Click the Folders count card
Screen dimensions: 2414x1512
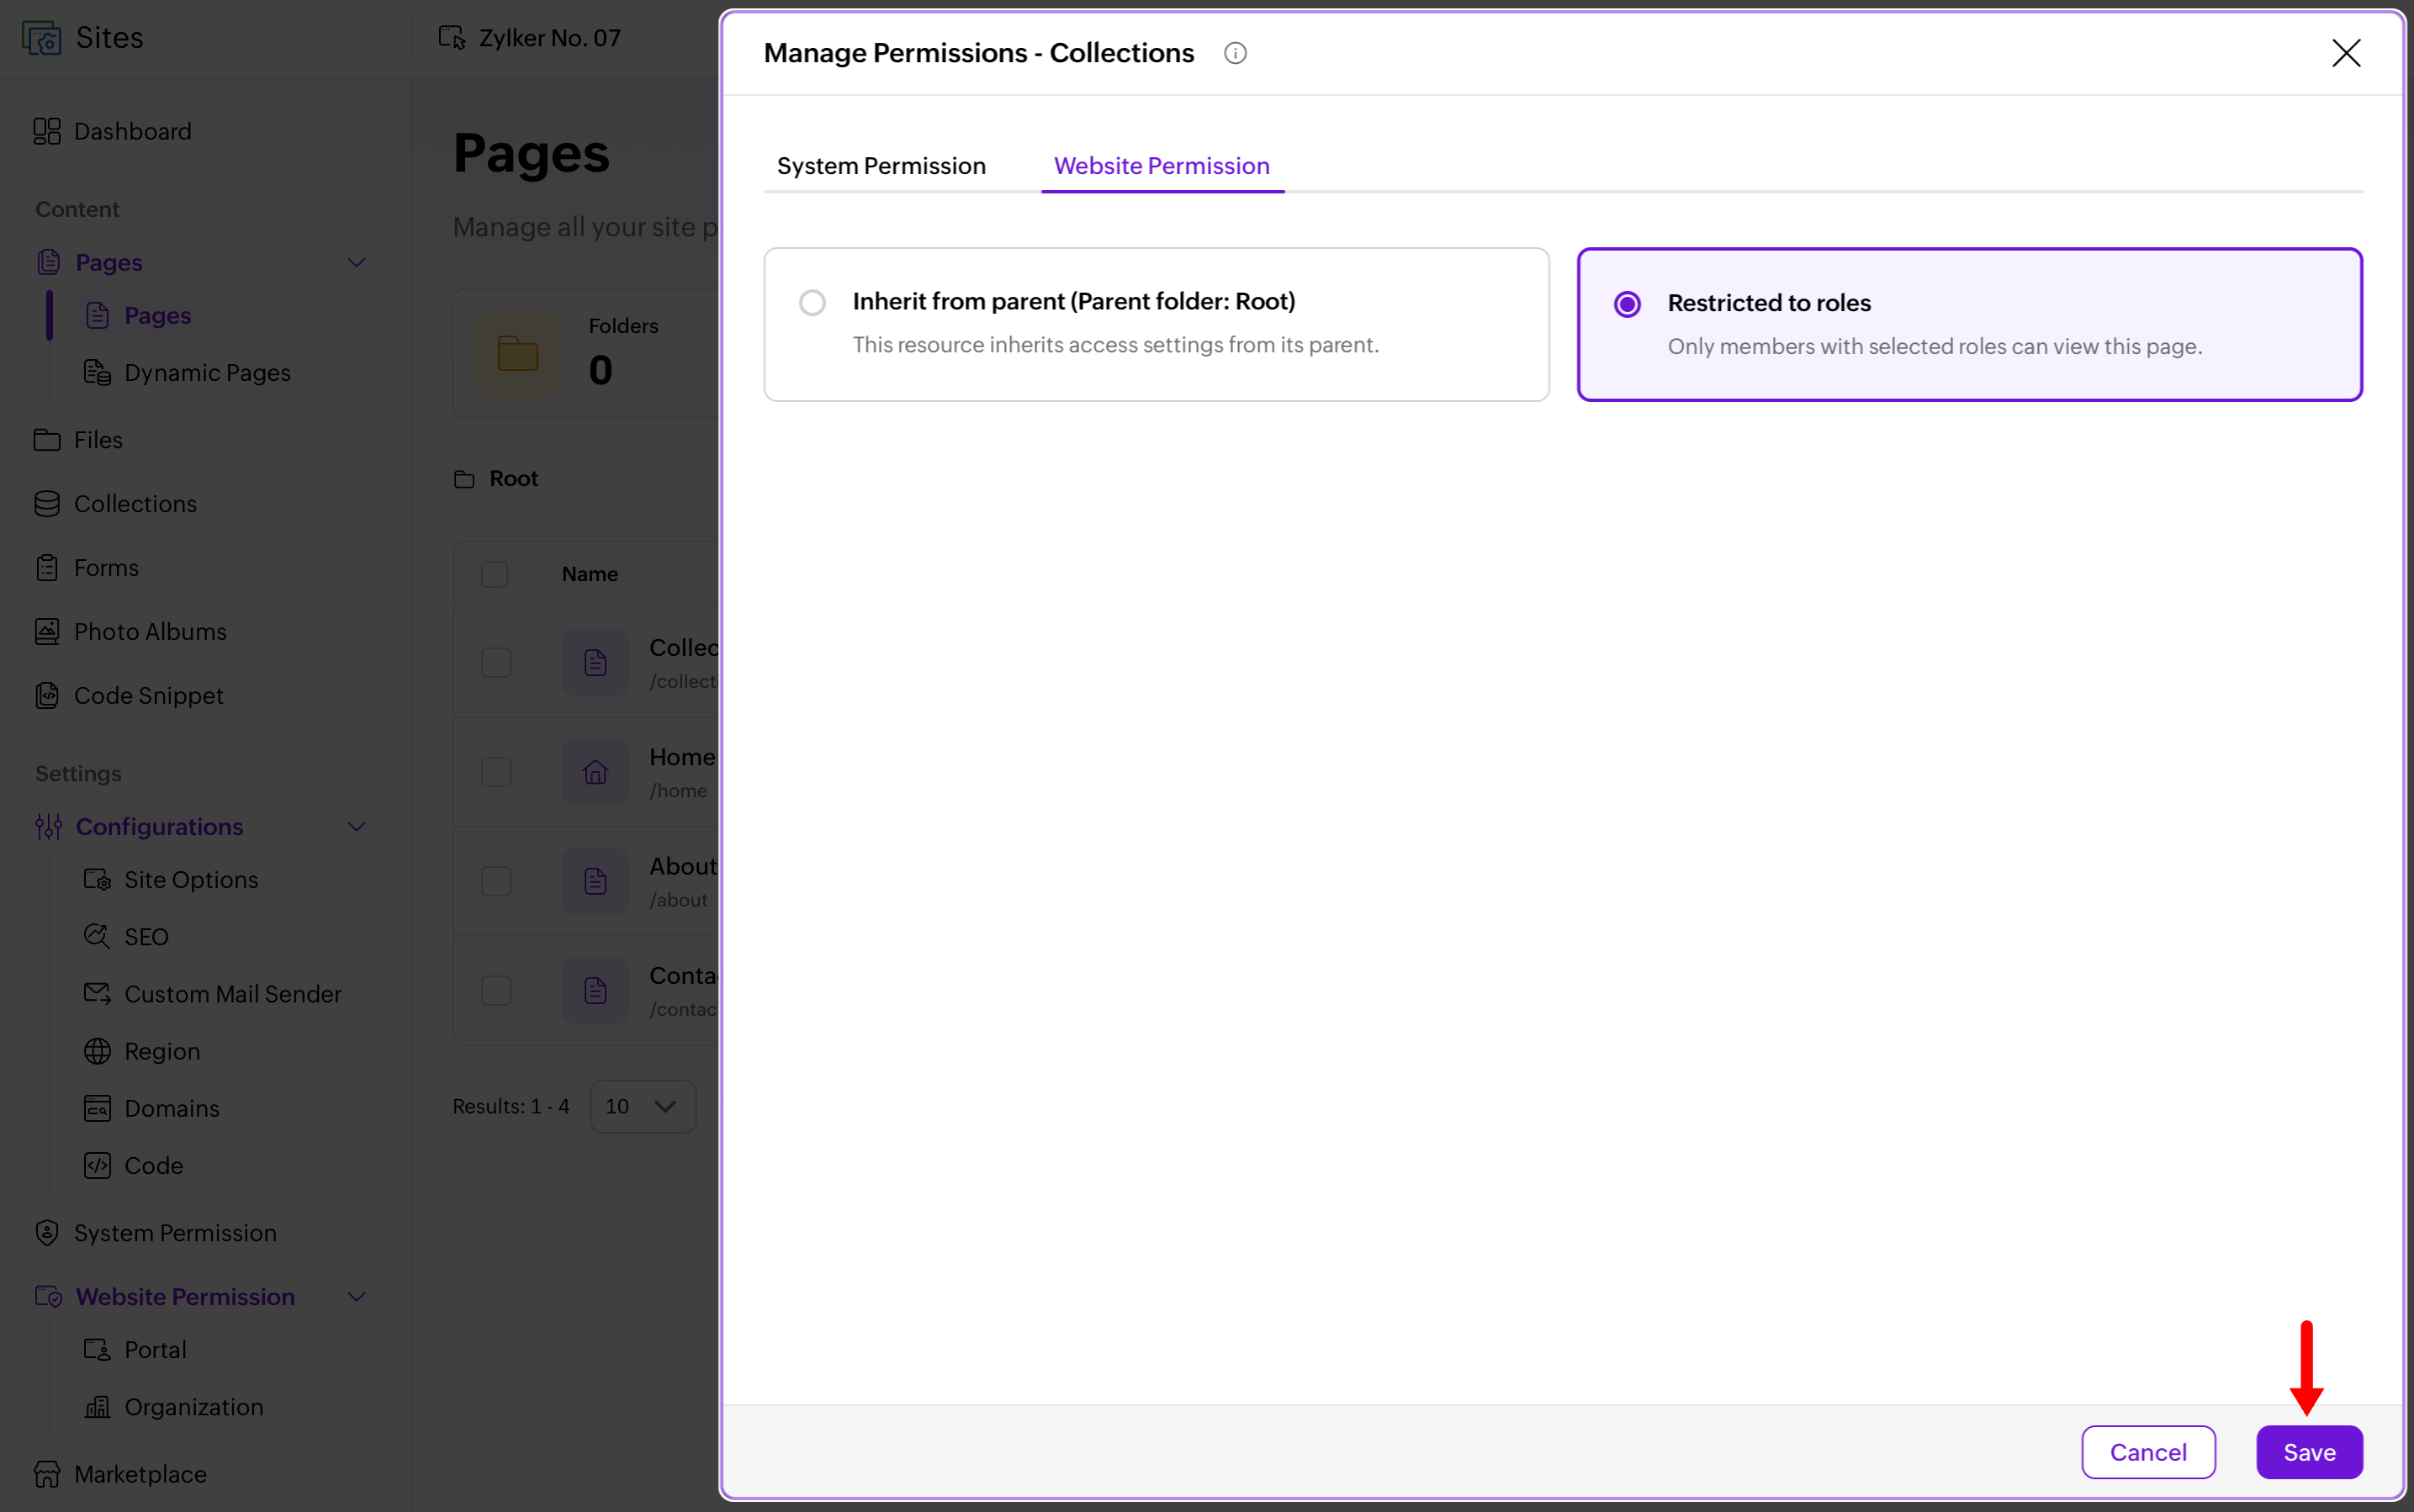pyautogui.click(x=586, y=352)
